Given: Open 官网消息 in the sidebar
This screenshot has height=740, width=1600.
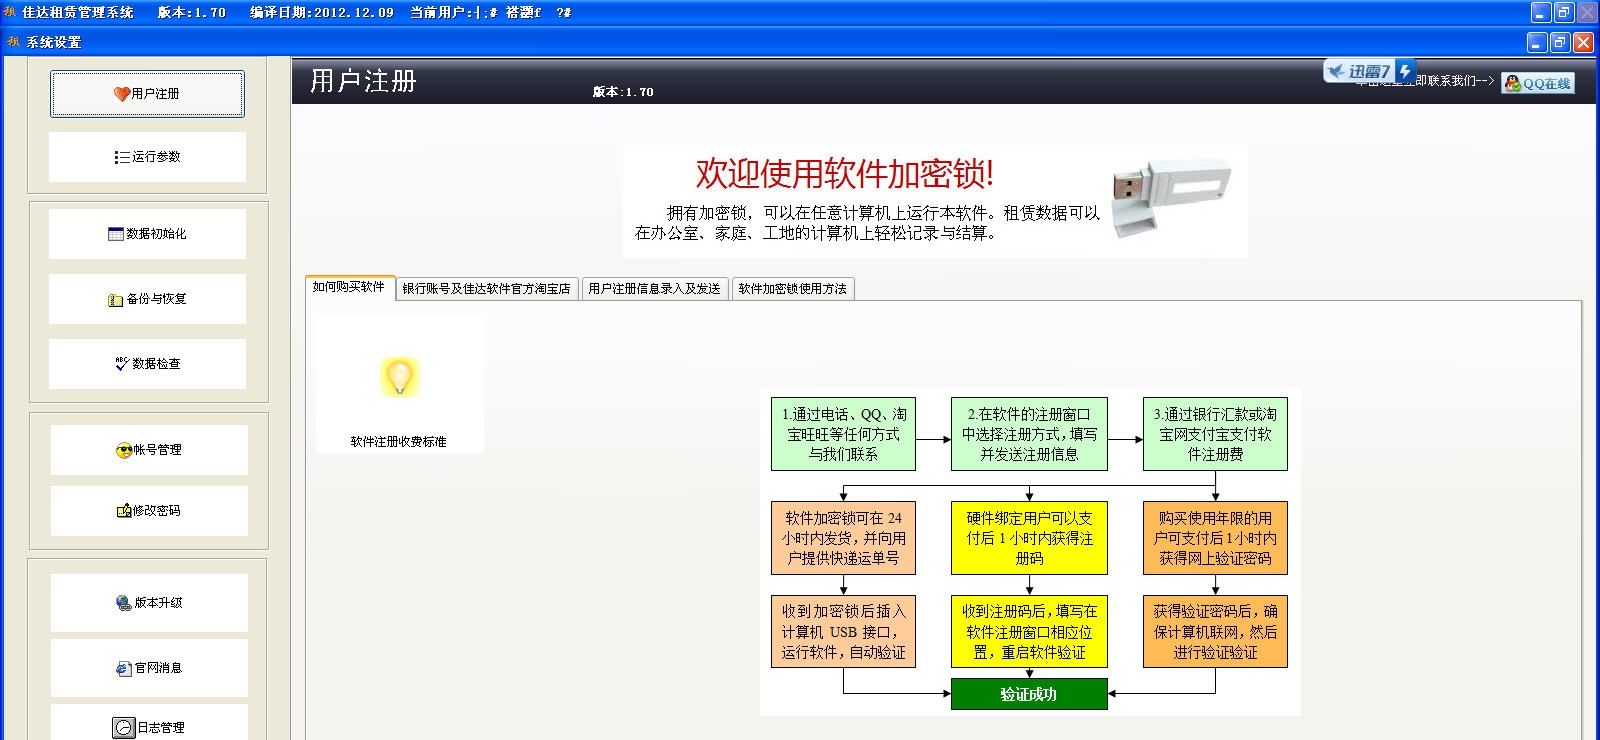Looking at the screenshot, I should pyautogui.click(x=149, y=668).
